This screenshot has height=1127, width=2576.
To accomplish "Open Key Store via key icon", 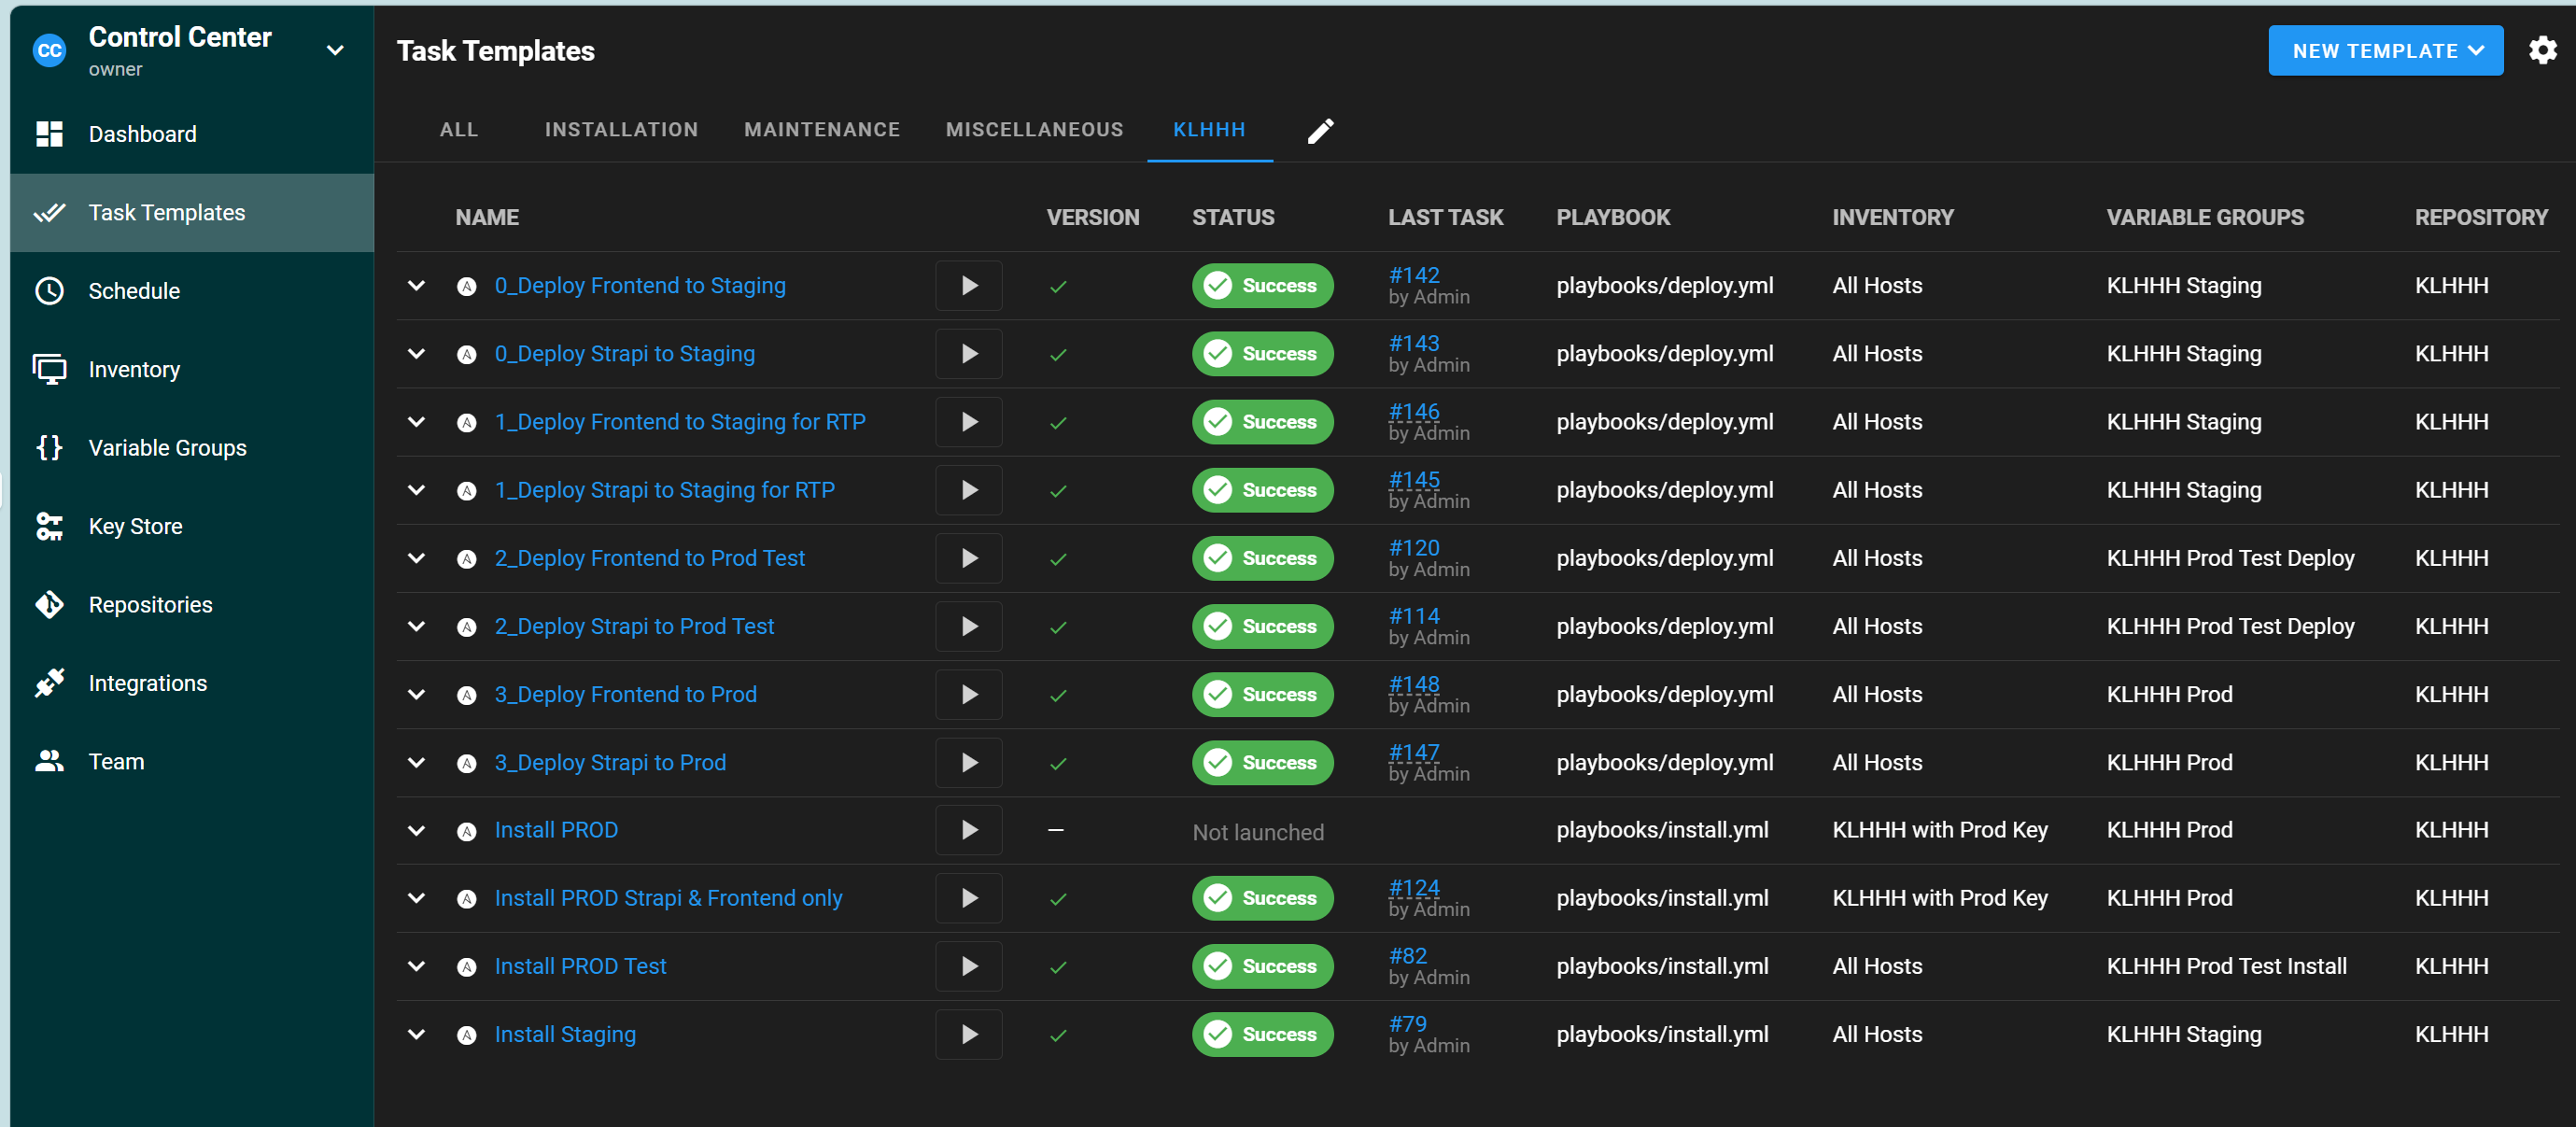I will (49, 526).
